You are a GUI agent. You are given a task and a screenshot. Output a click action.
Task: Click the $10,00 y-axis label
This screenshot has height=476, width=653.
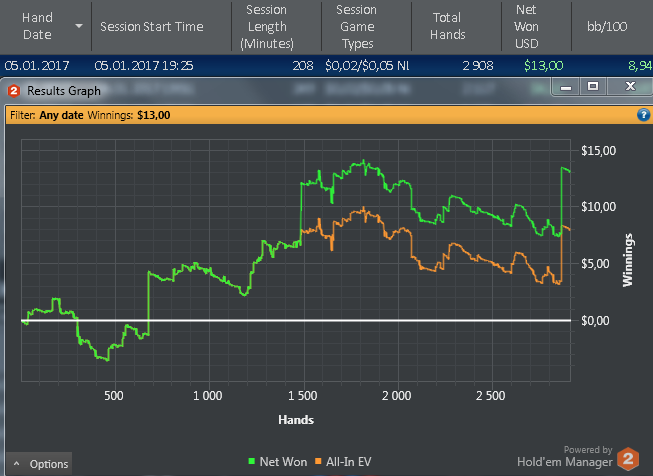(x=598, y=207)
